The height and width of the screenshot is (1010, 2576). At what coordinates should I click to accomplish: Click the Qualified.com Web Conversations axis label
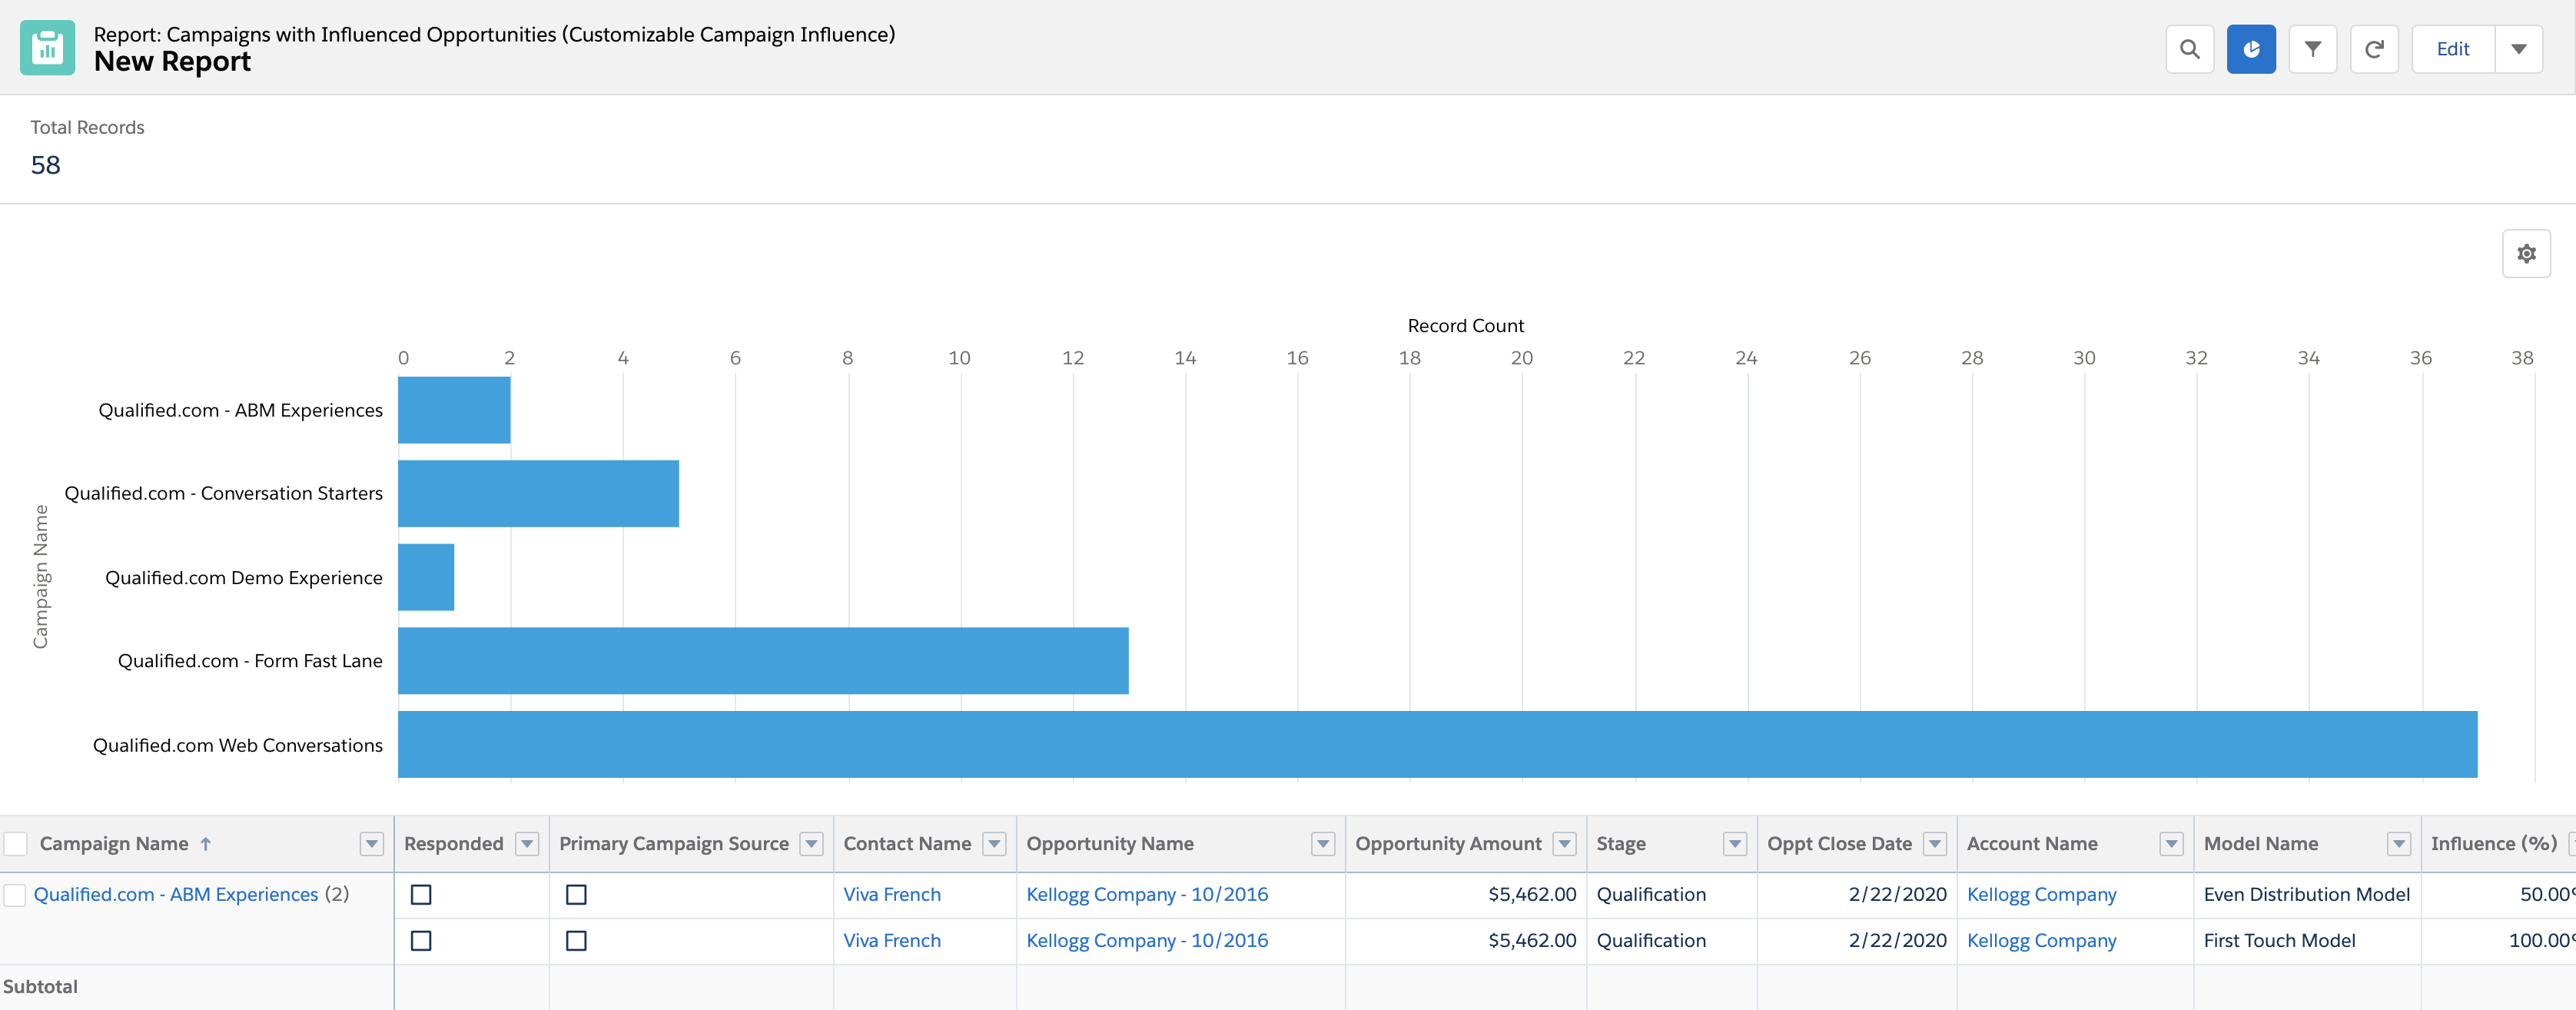point(238,745)
